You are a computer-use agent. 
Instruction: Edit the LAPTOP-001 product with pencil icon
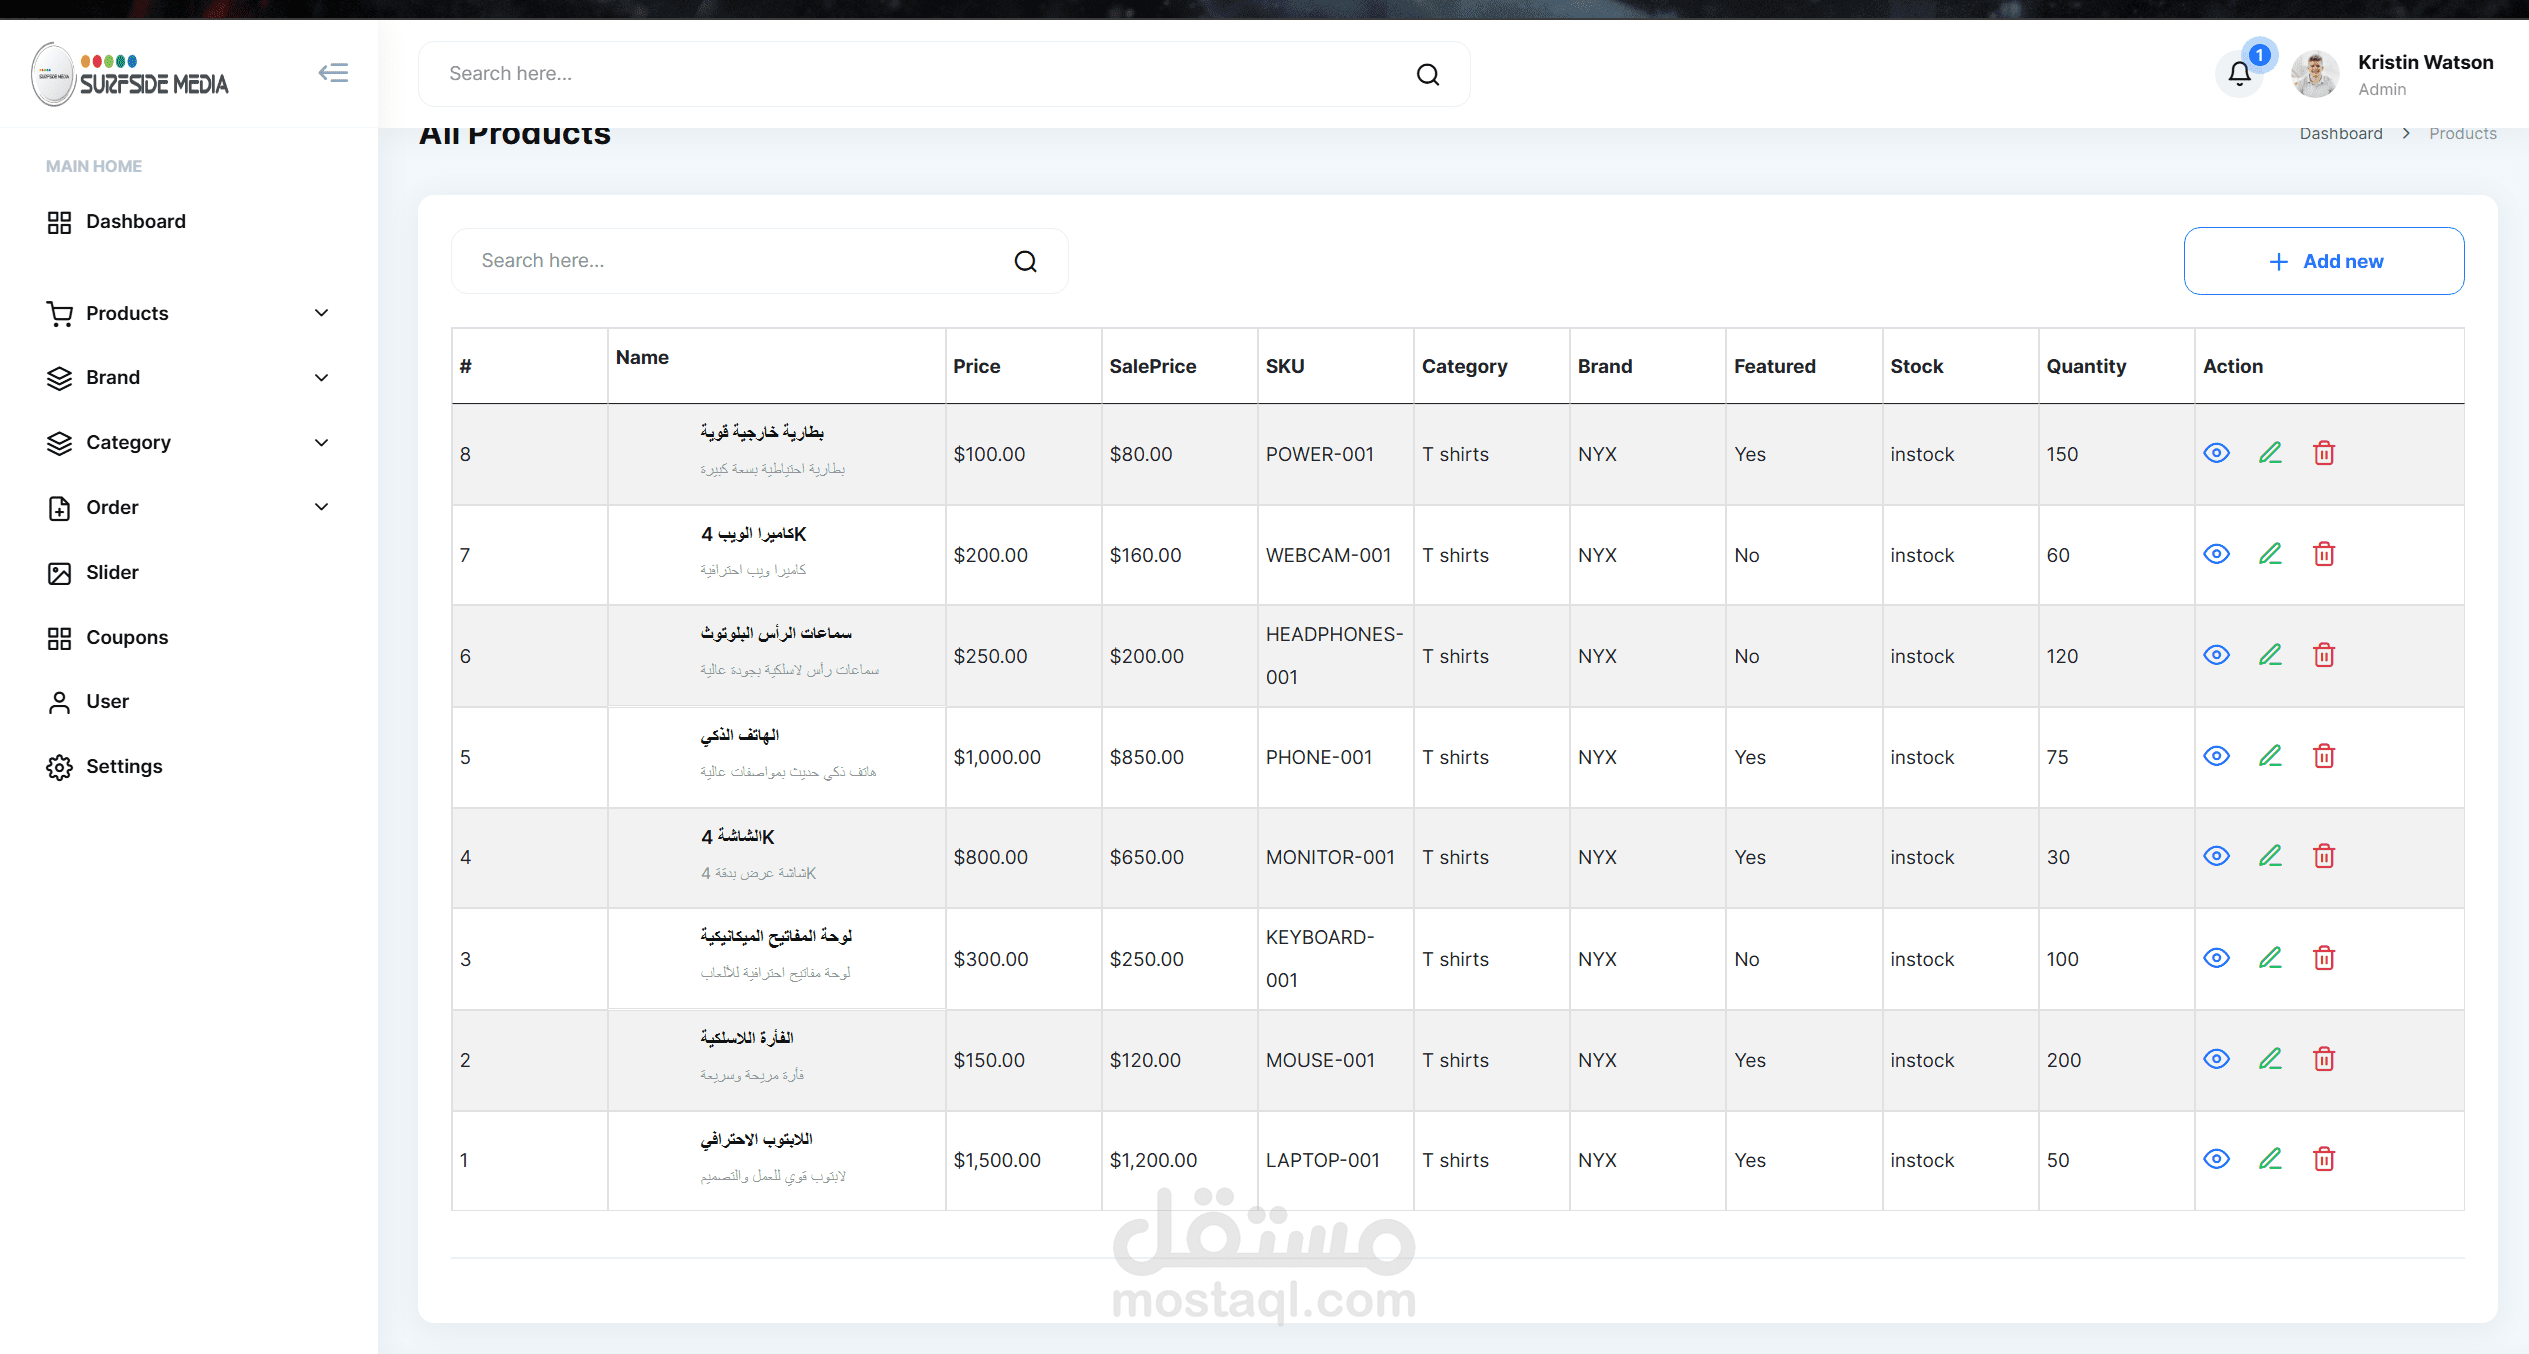click(2270, 1159)
